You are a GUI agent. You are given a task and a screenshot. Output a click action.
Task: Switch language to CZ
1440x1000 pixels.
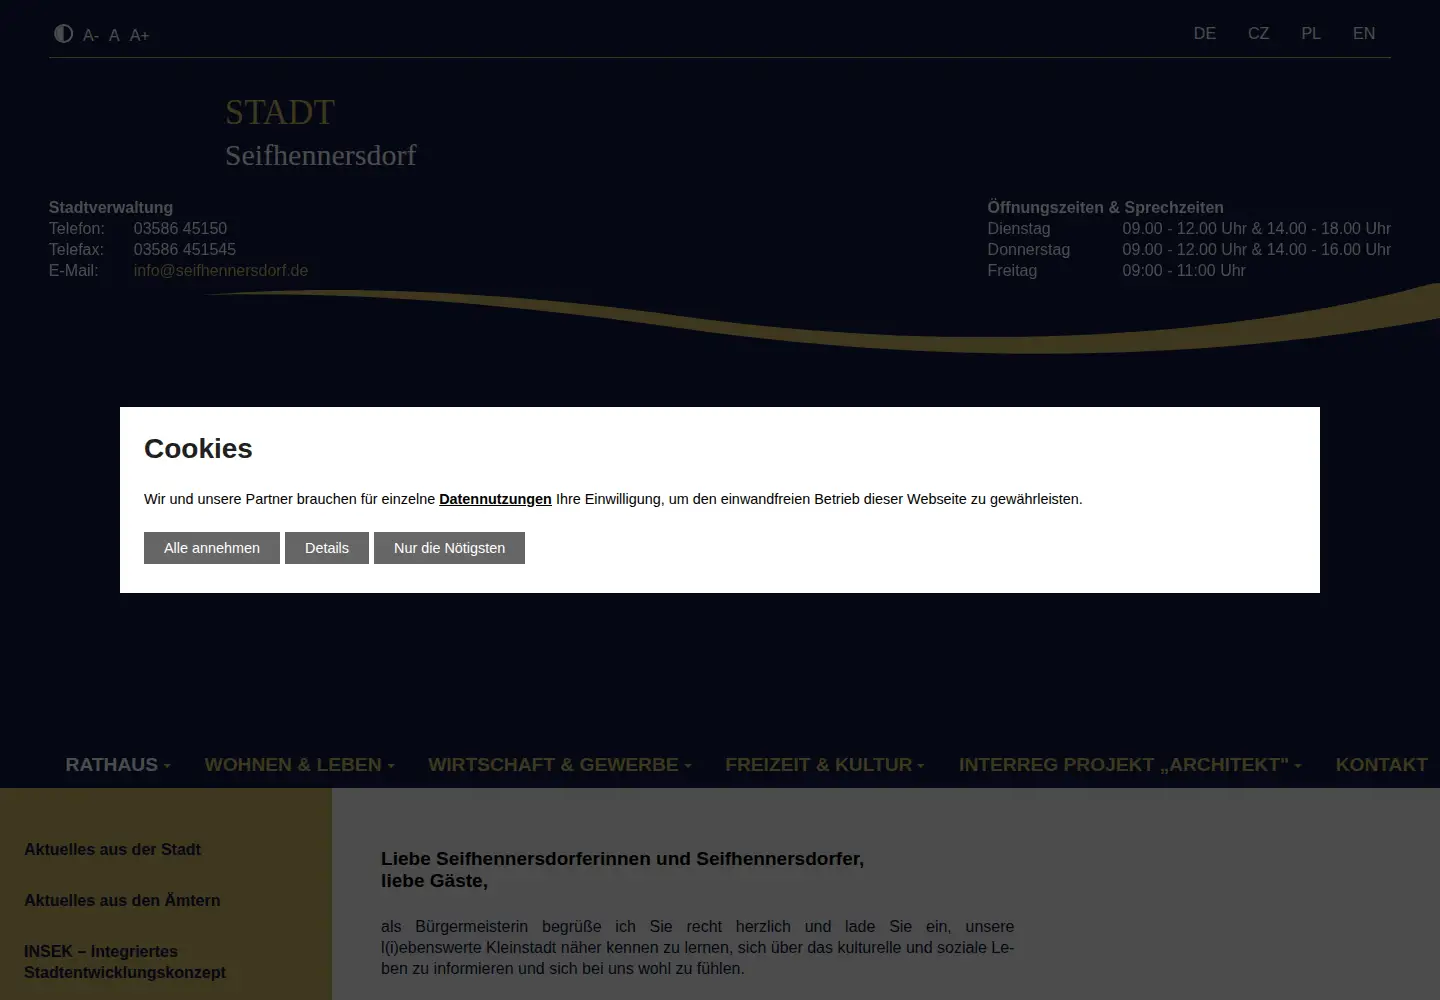[1258, 33]
